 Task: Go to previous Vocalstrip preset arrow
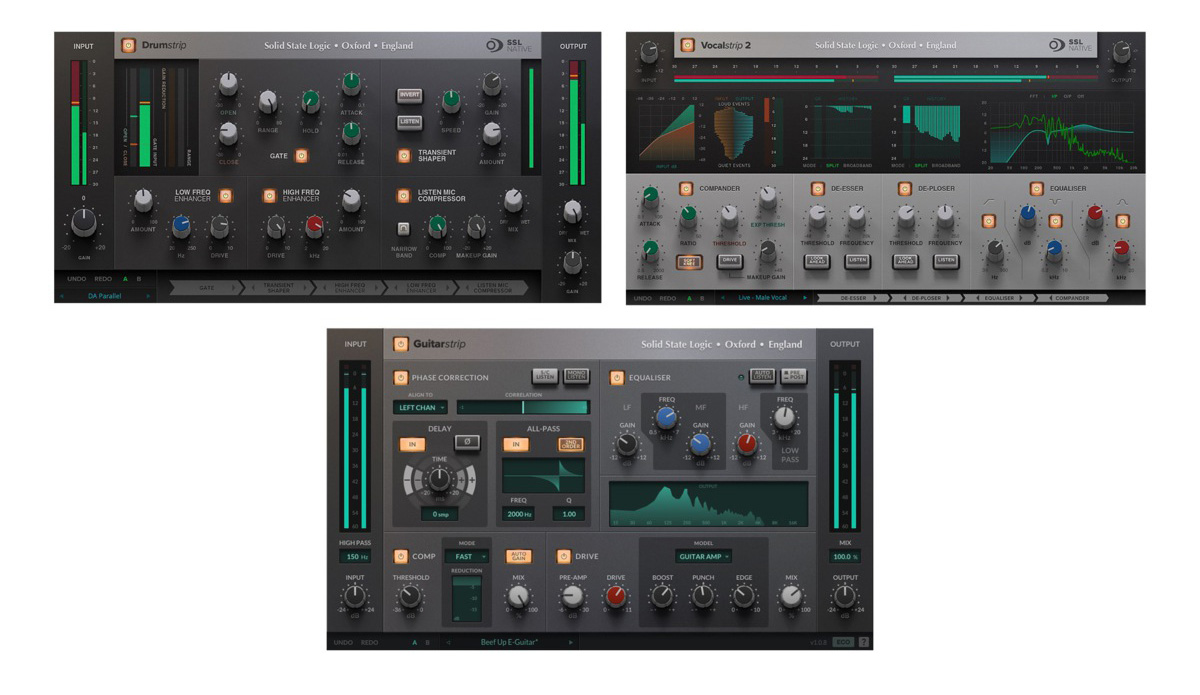tap(723, 298)
